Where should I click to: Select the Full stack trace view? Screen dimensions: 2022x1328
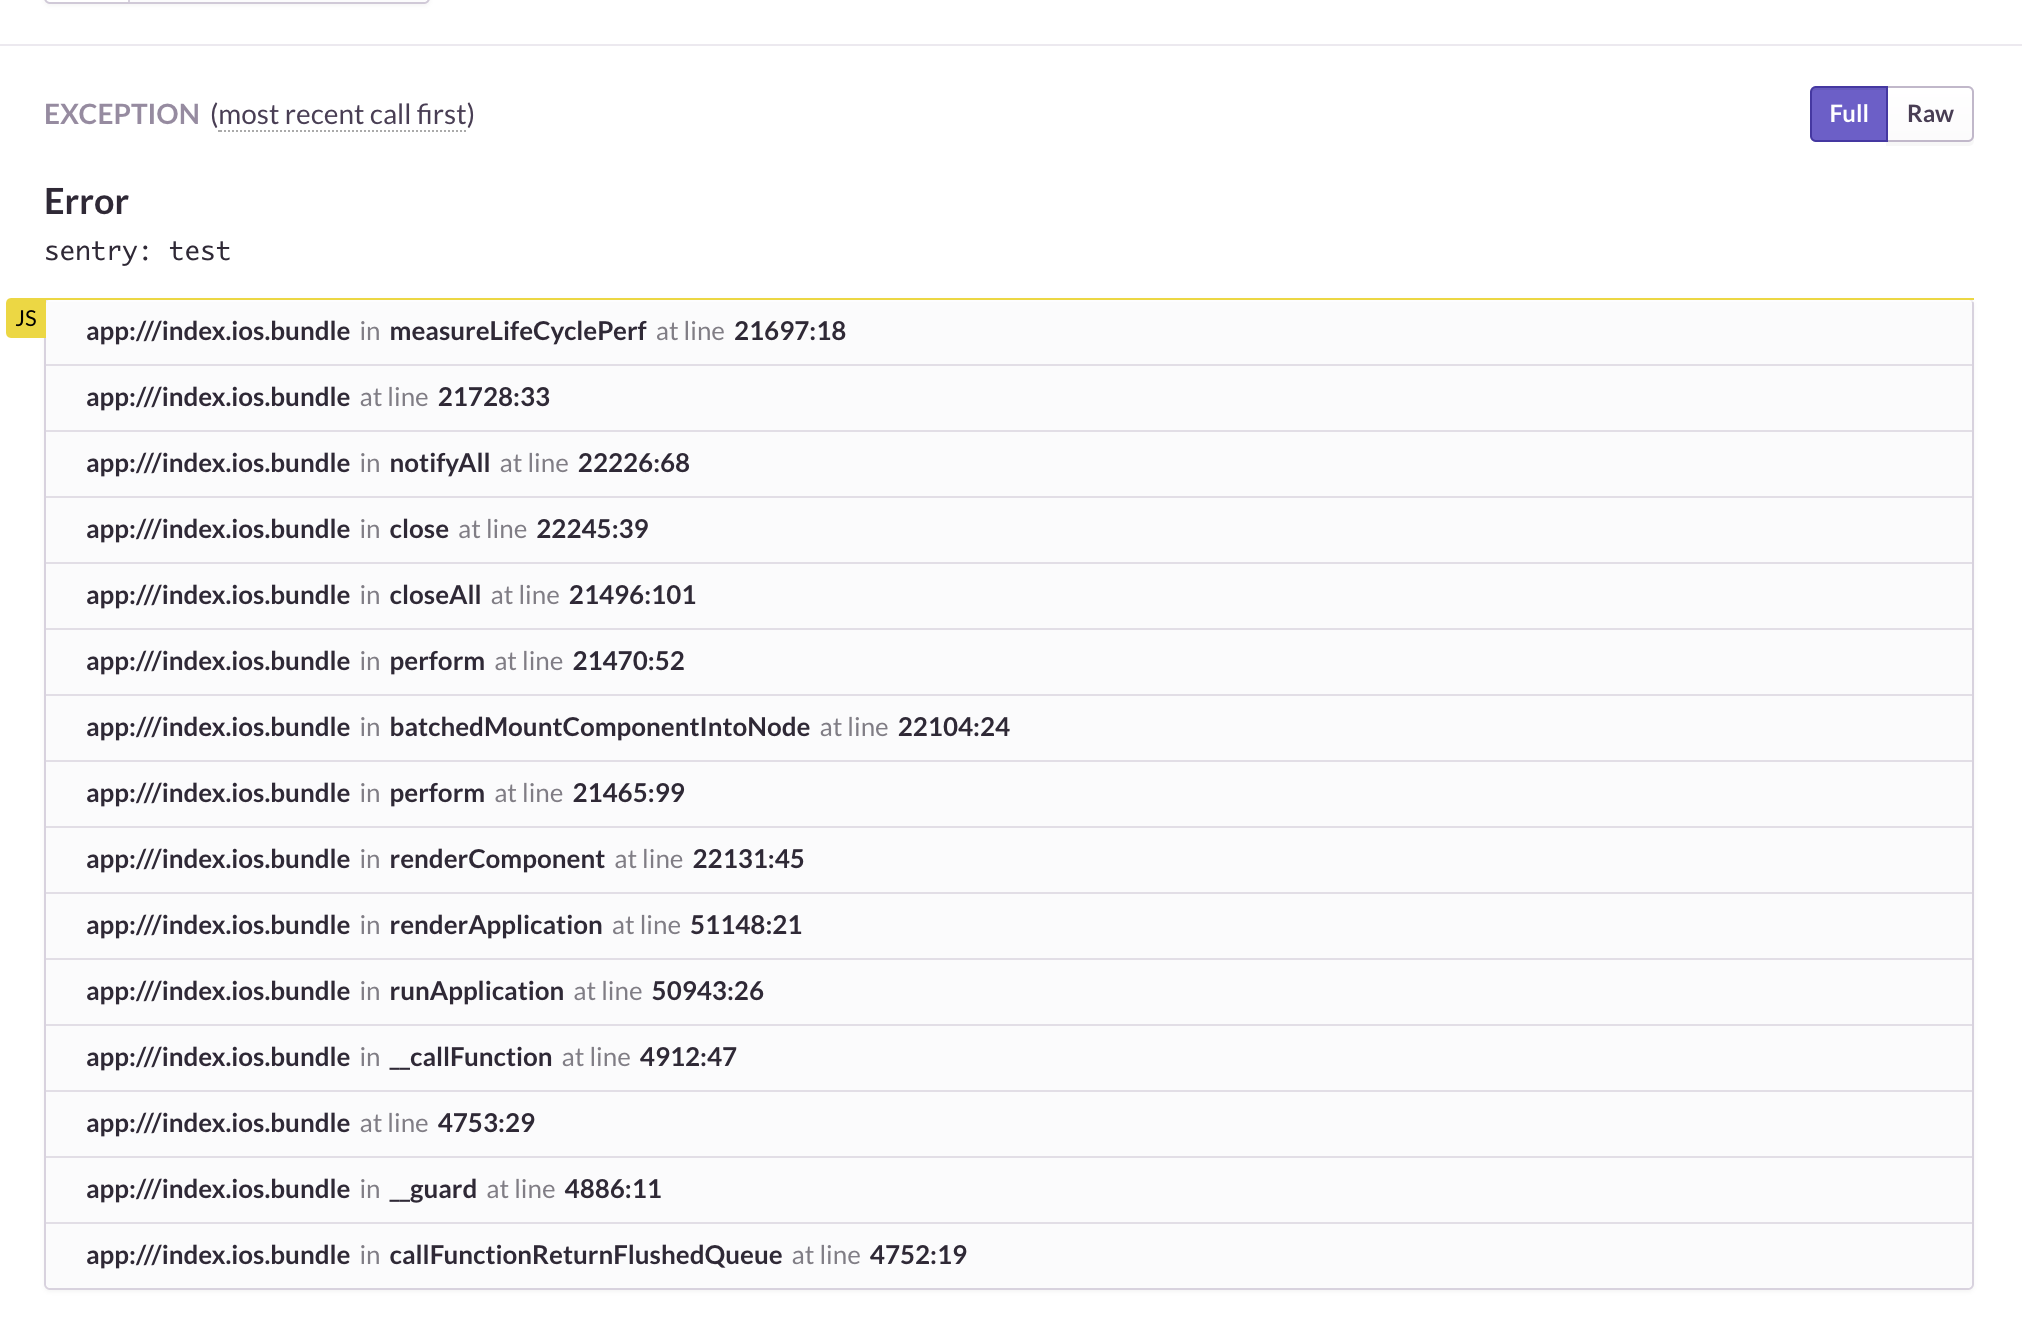coord(1848,114)
